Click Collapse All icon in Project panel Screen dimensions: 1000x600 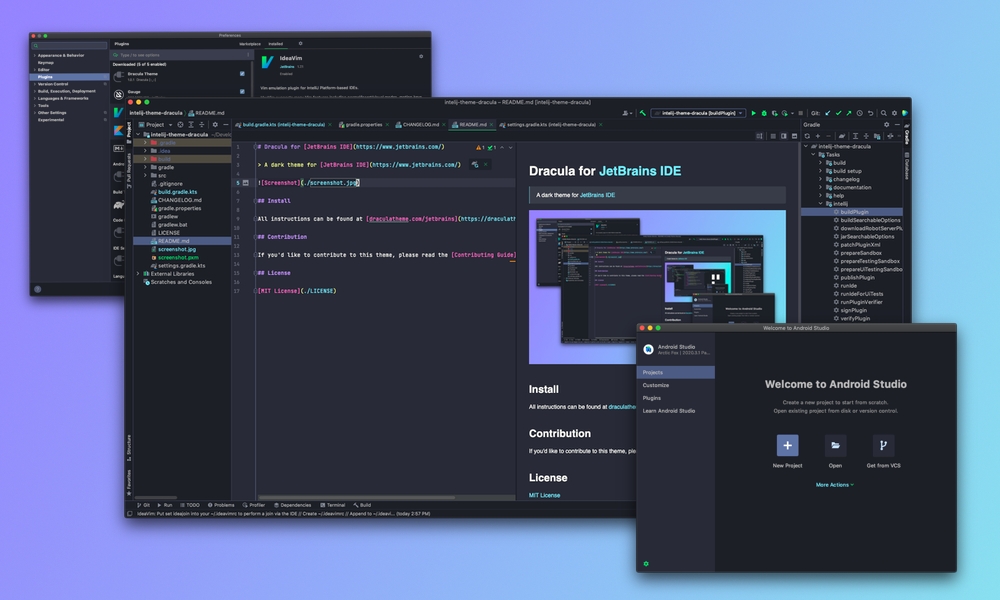[x=202, y=124]
